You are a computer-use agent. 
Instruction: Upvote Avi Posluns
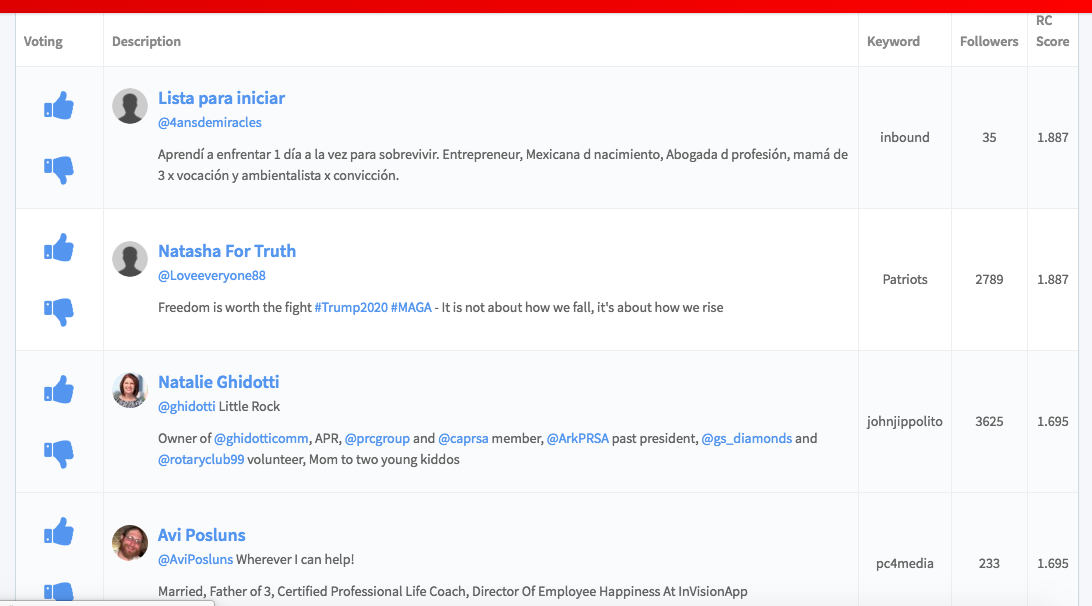pyautogui.click(x=59, y=531)
